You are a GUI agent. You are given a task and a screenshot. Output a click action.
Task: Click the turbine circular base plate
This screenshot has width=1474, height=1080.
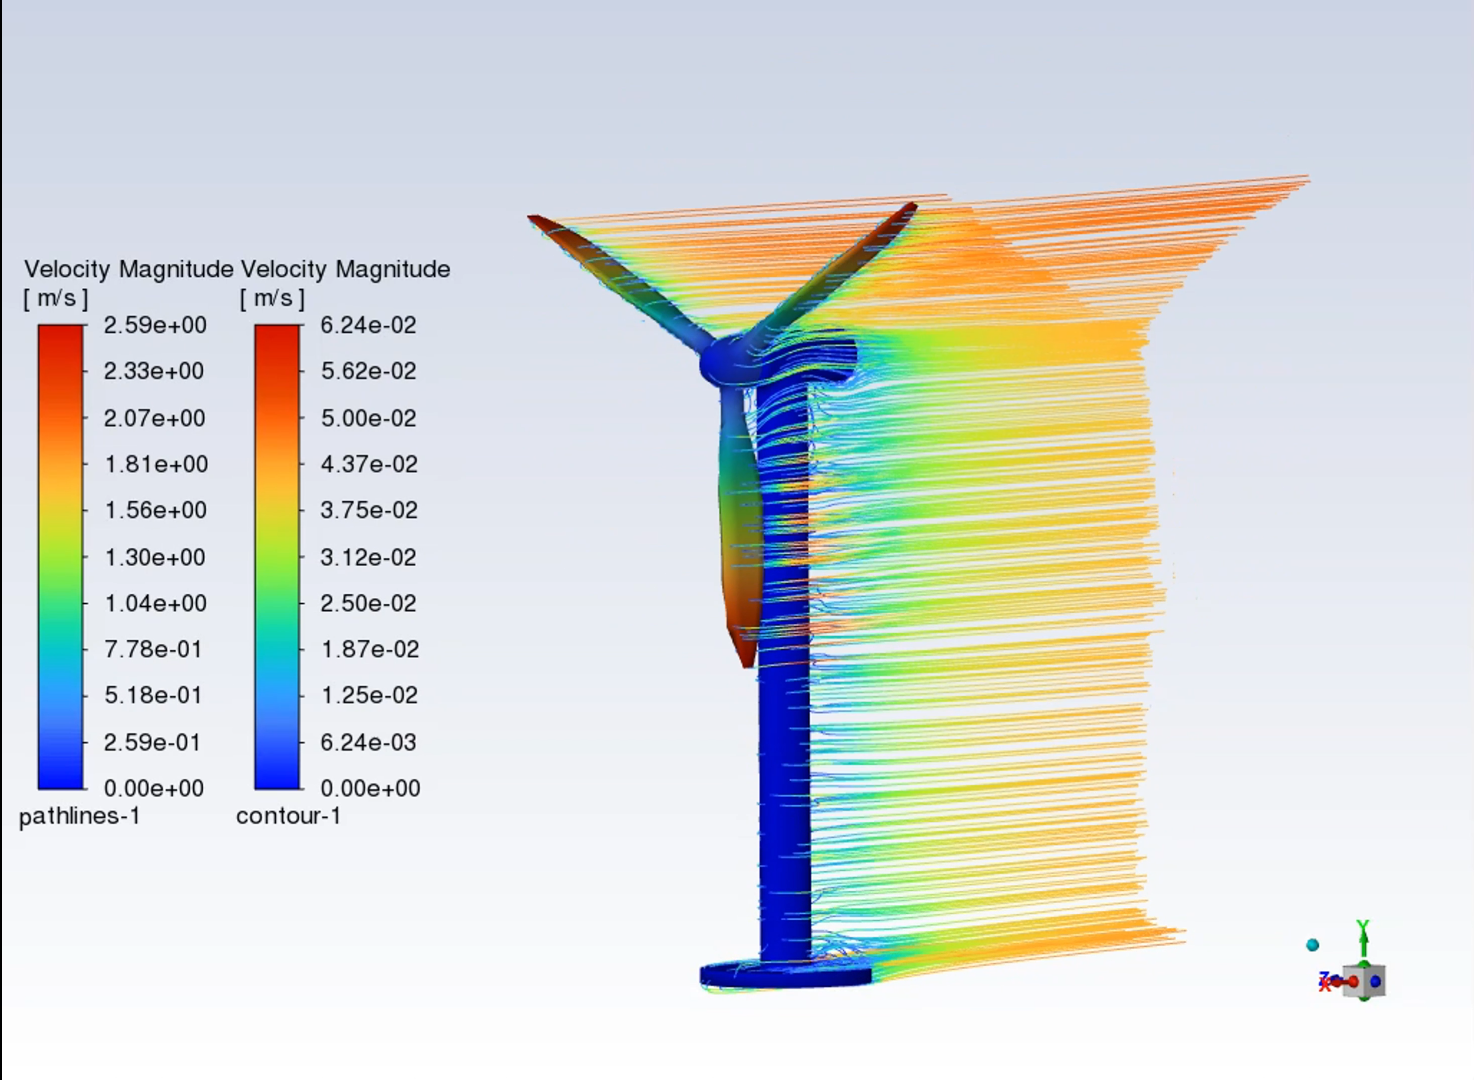[x=783, y=974]
